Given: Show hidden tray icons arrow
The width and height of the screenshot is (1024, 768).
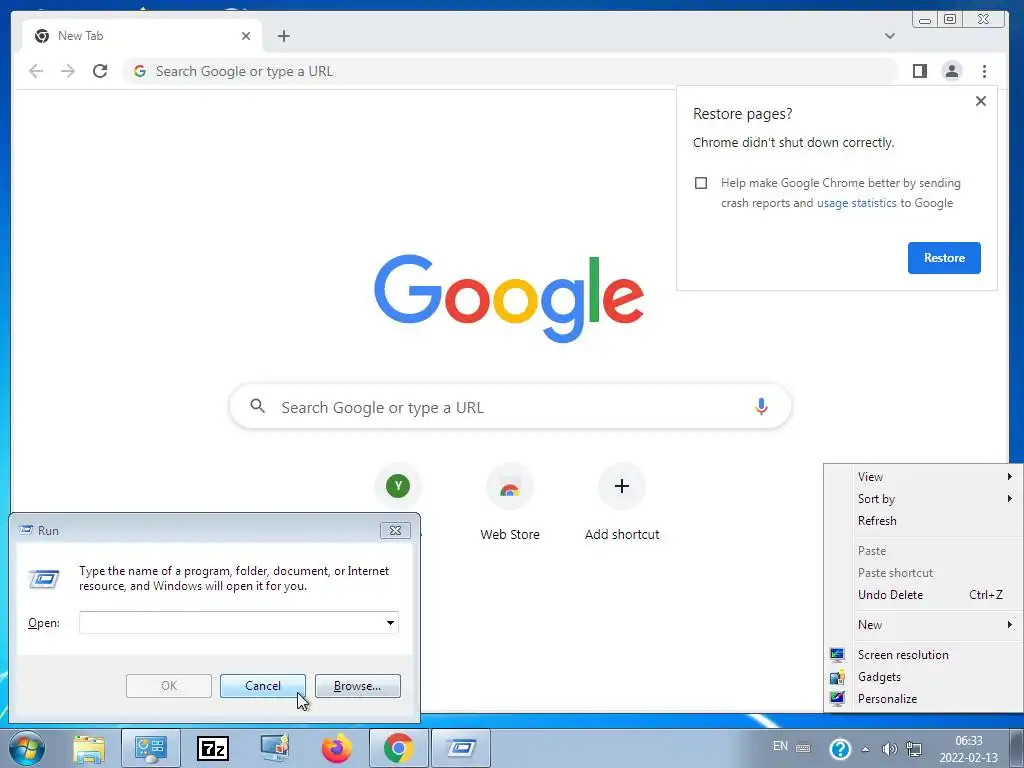Looking at the screenshot, I should pos(866,749).
